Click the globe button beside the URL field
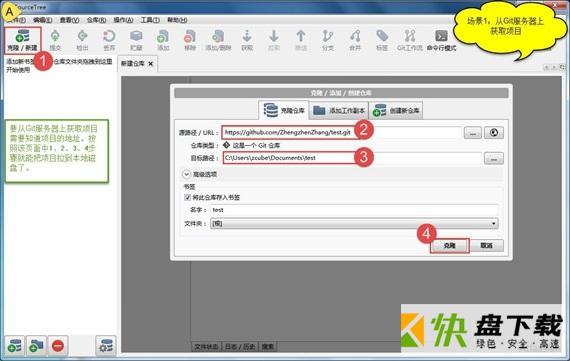Screen dimensions: 570x361 (x=494, y=133)
